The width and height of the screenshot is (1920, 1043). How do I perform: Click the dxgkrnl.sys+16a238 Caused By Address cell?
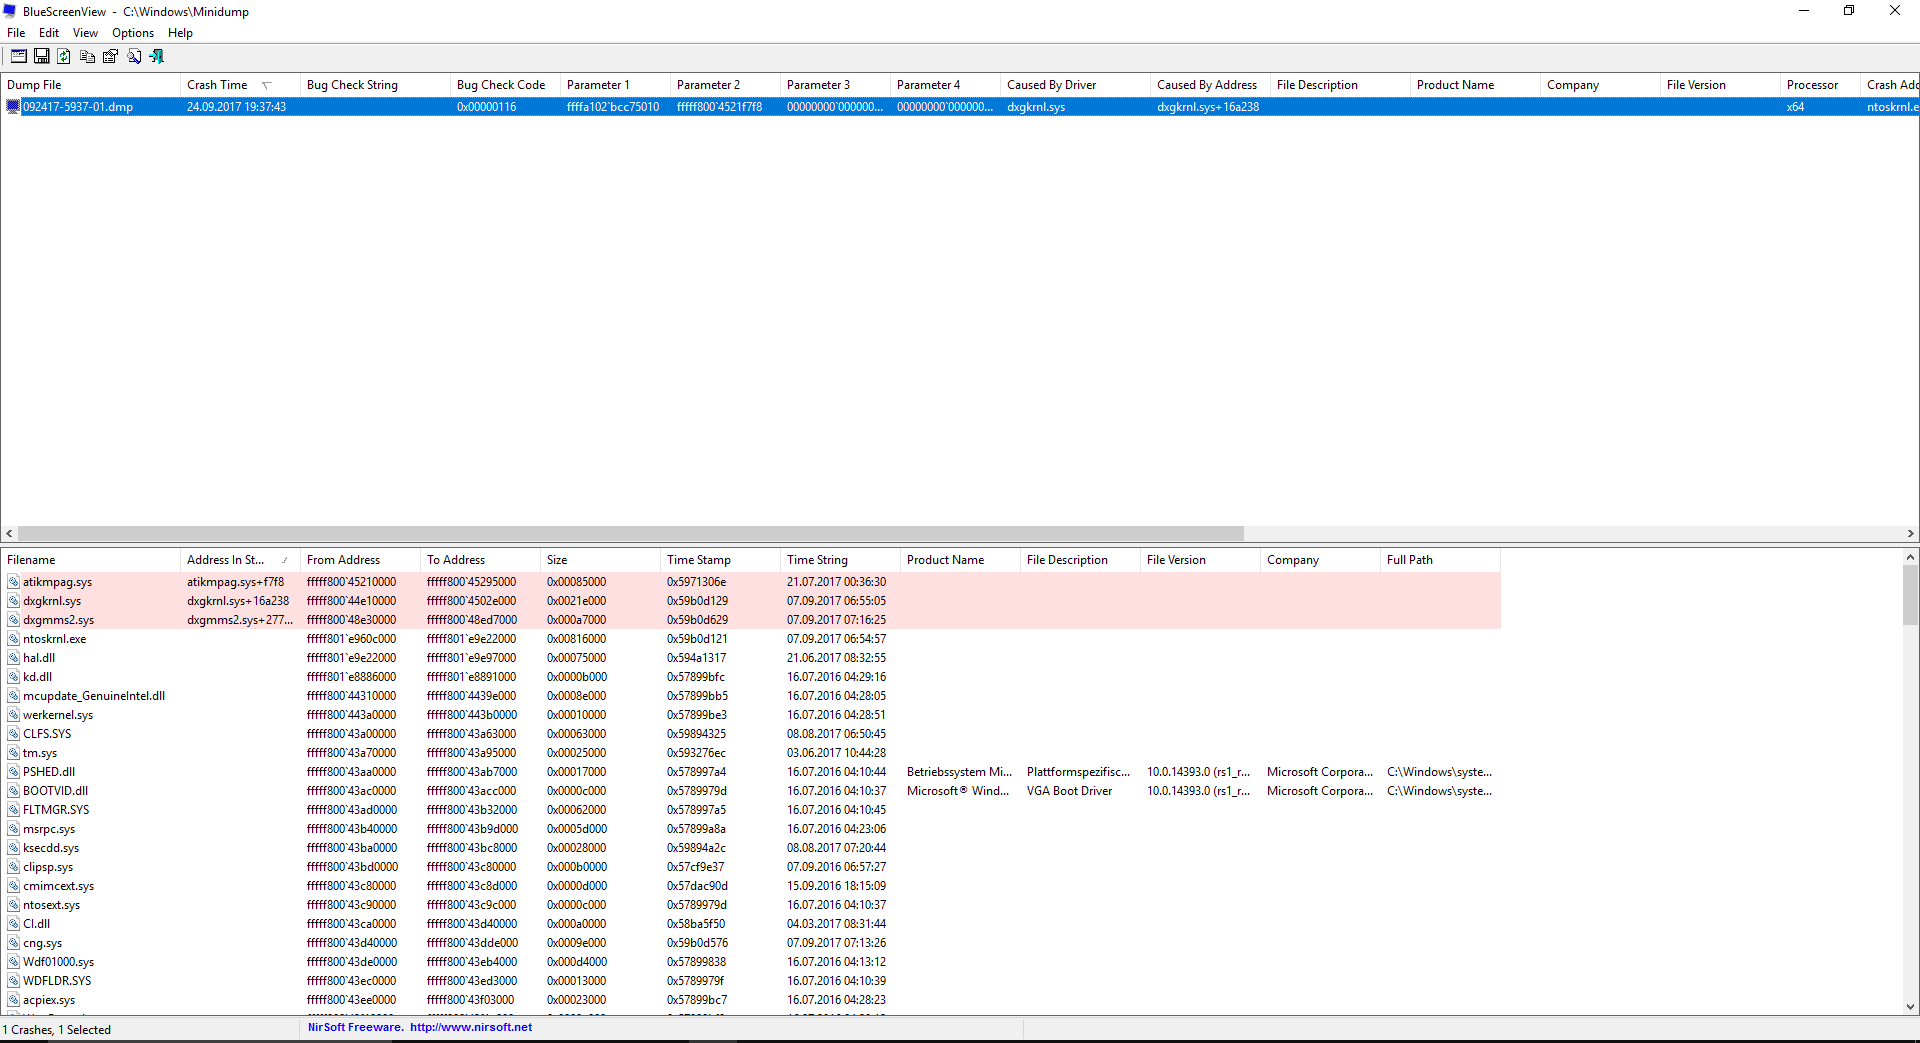(x=1210, y=107)
